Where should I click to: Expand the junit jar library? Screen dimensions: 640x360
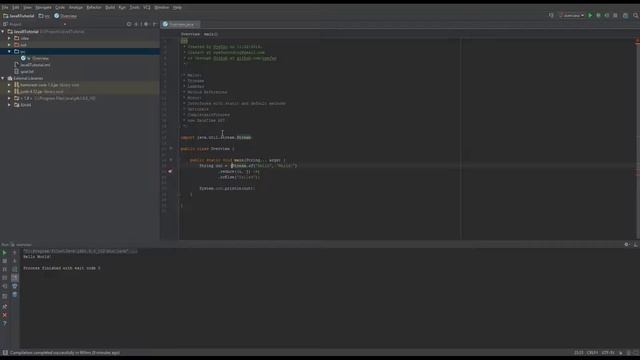click(9, 91)
